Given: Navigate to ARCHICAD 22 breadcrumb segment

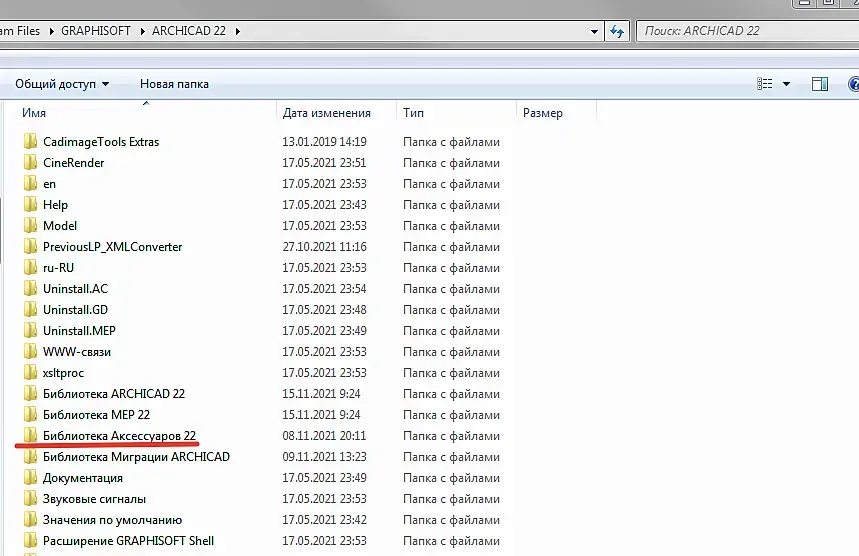Looking at the screenshot, I should pyautogui.click(x=189, y=31).
